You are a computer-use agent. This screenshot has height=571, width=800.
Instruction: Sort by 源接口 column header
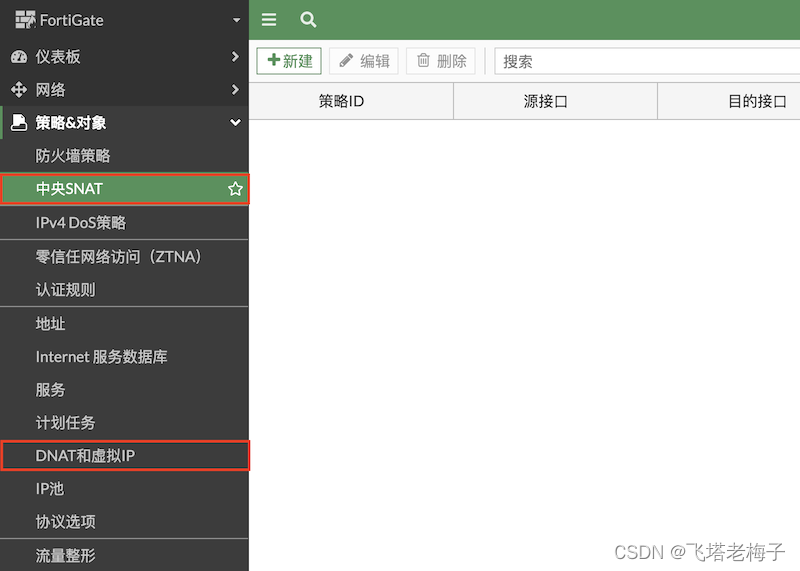pyautogui.click(x=555, y=101)
